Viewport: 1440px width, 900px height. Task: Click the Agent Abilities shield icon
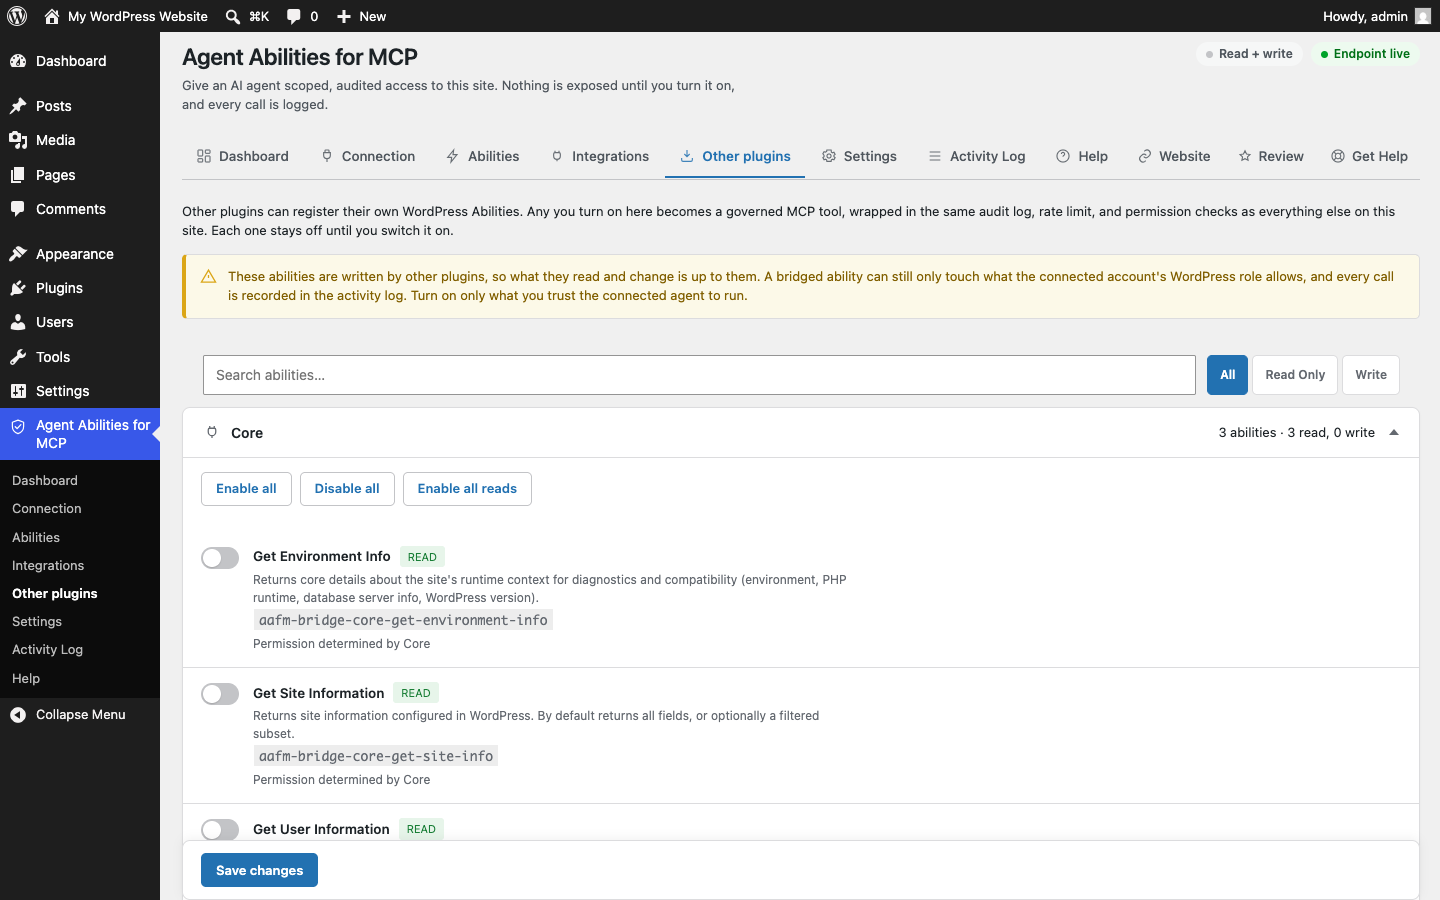click(x=18, y=426)
